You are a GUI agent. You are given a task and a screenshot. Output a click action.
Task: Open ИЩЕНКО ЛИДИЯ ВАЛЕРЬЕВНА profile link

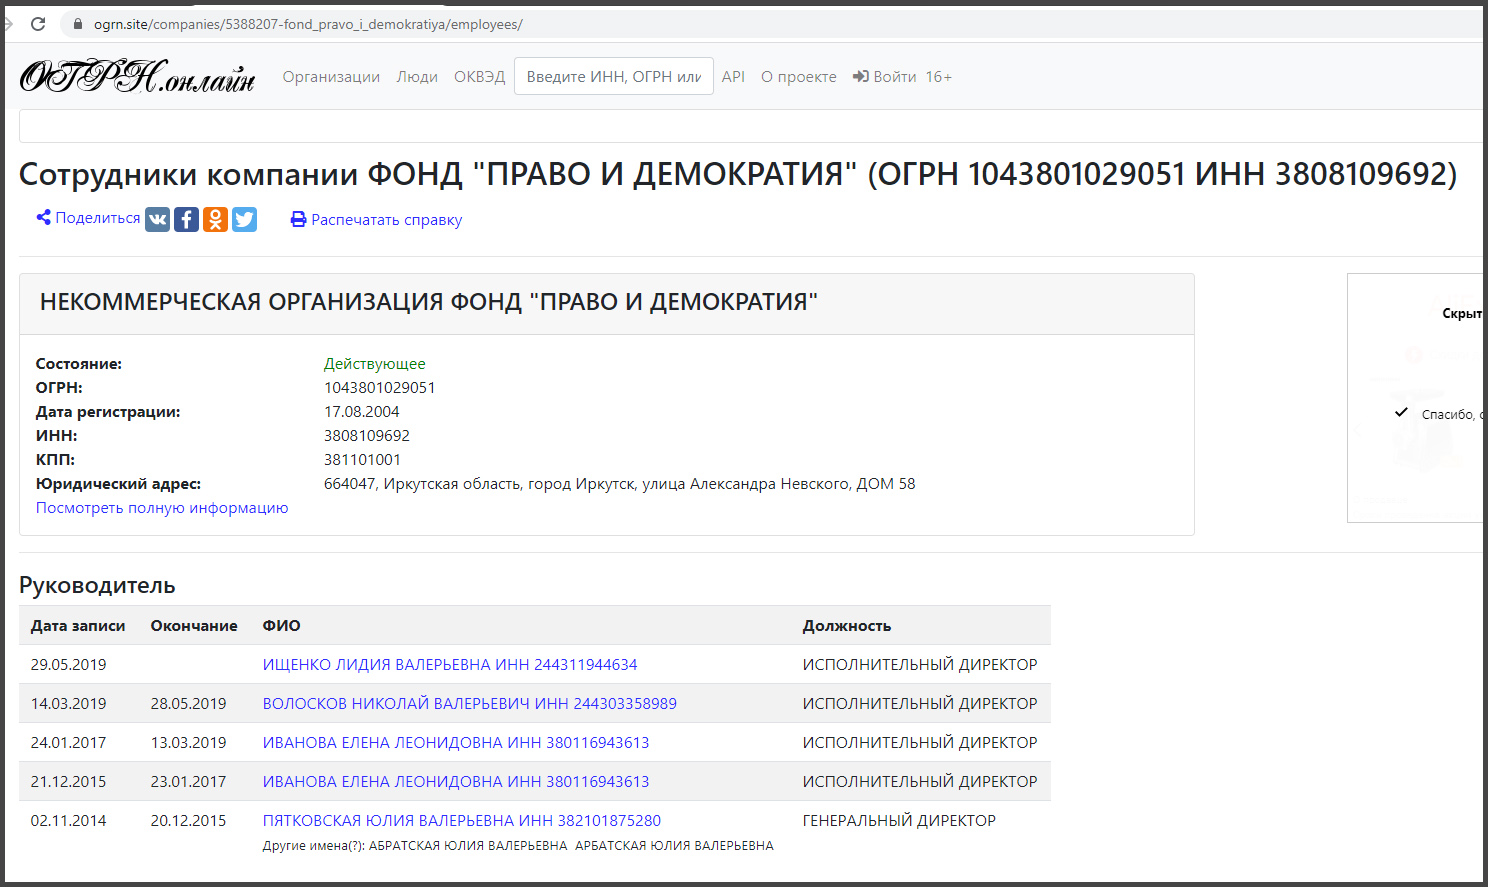449,665
